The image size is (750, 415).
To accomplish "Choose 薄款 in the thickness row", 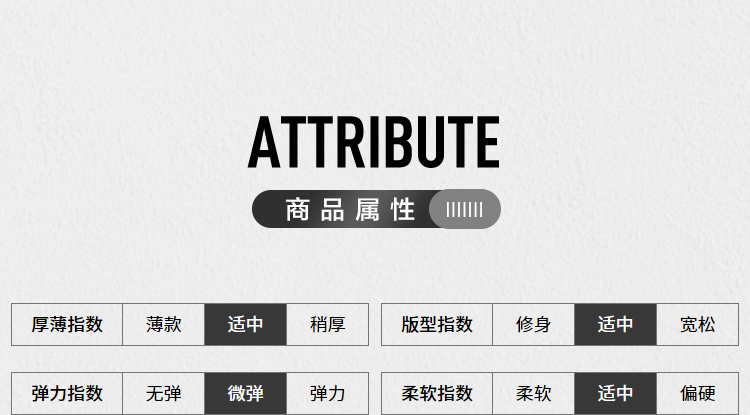I will (164, 324).
